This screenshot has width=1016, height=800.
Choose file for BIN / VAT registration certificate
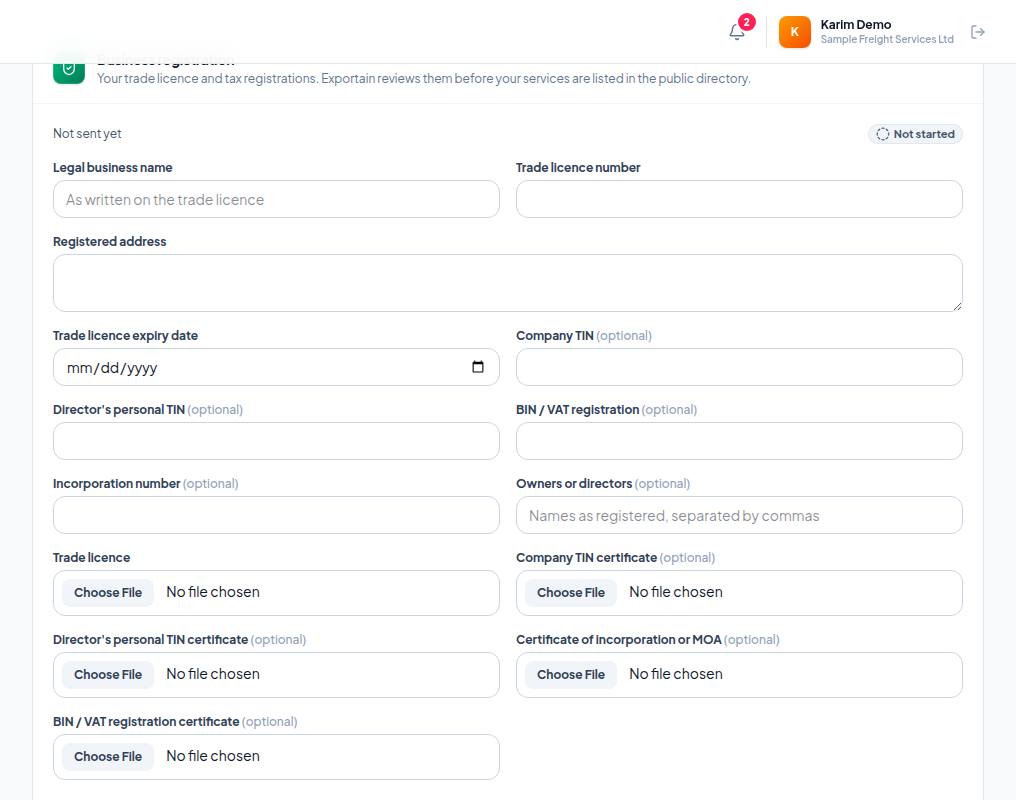click(108, 757)
